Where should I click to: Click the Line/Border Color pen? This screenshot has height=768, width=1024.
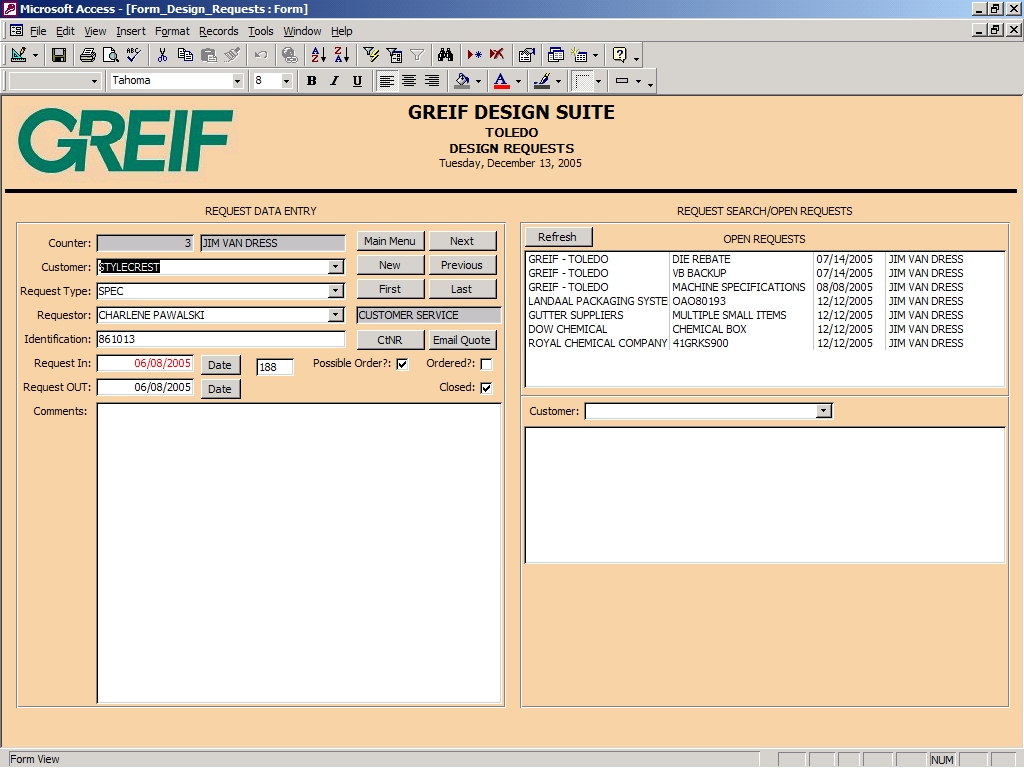[x=541, y=81]
